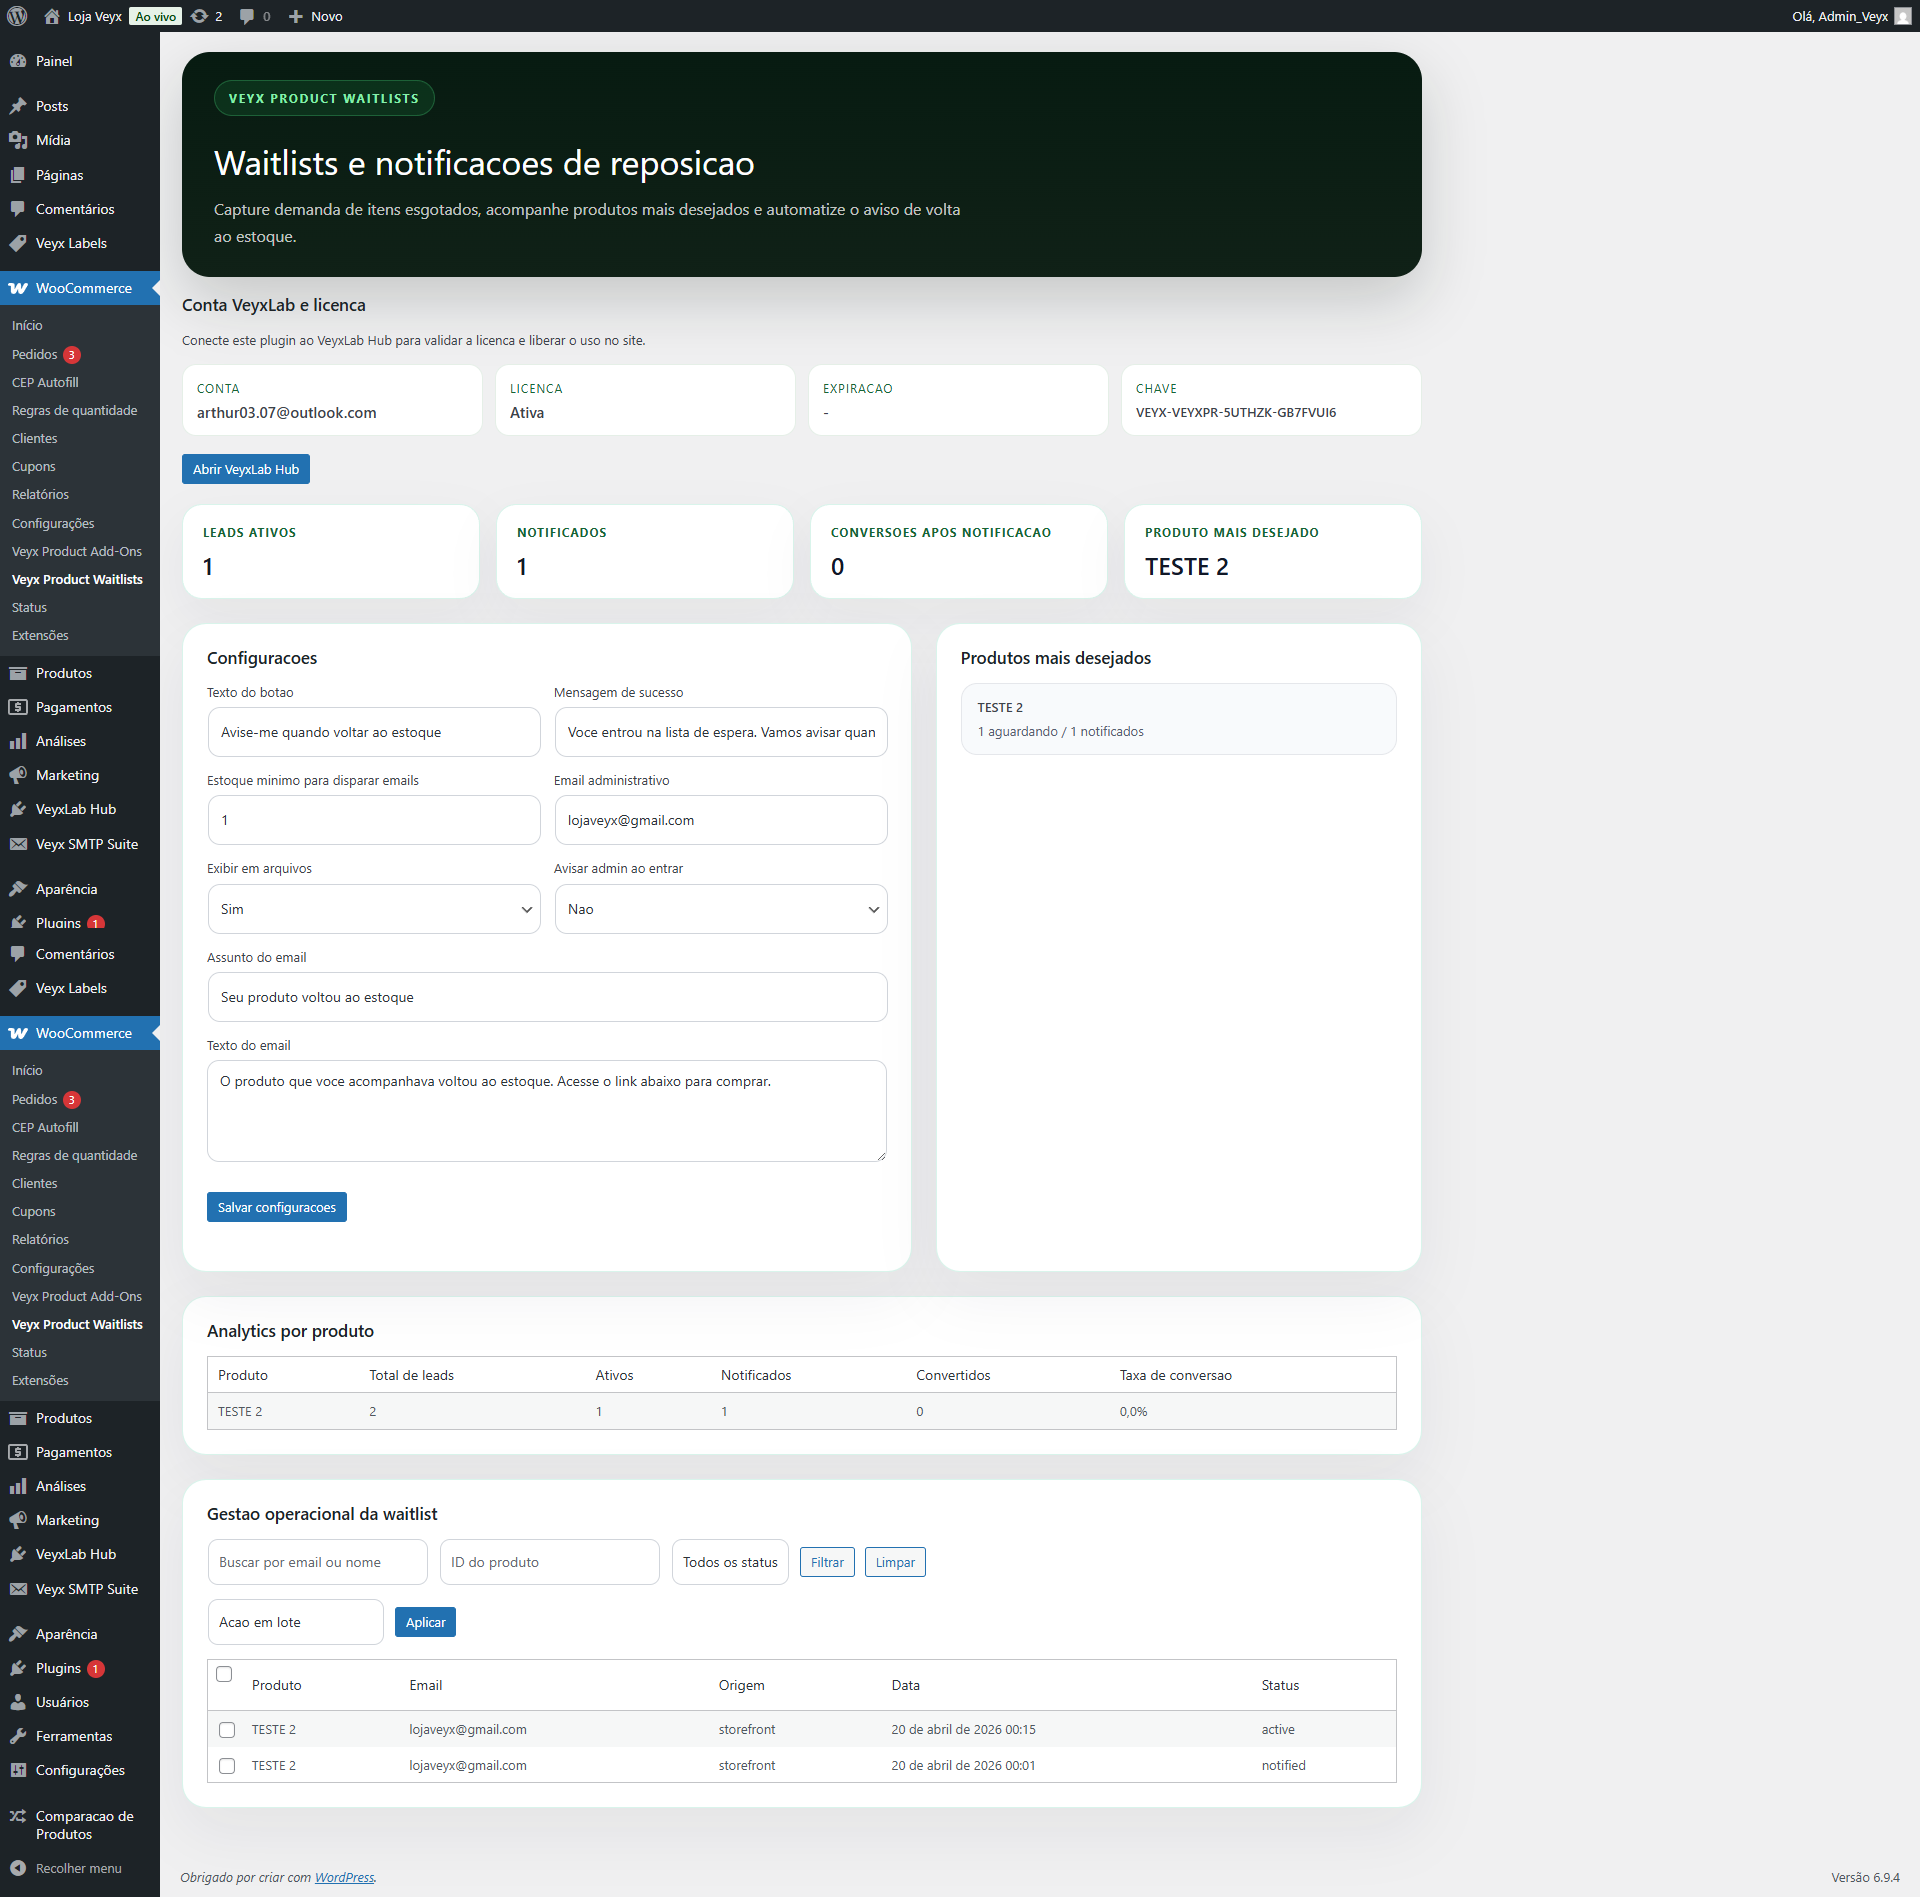Image resolution: width=1920 pixels, height=1897 pixels.
Task: Click Salvar configuracoes button
Action: click(276, 1206)
